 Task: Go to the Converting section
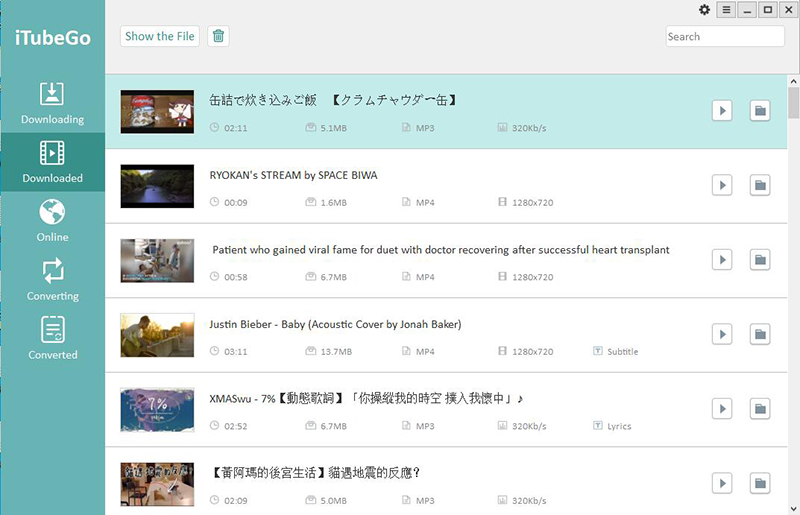53,280
